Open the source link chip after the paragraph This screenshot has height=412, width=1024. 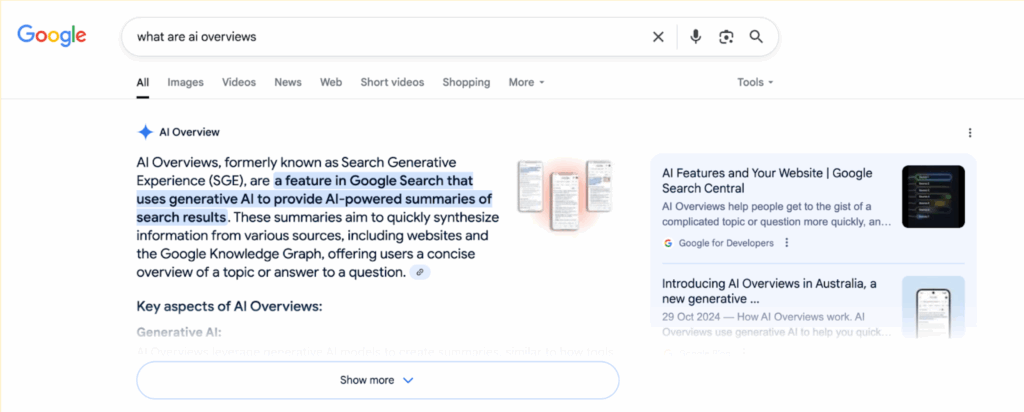420,272
